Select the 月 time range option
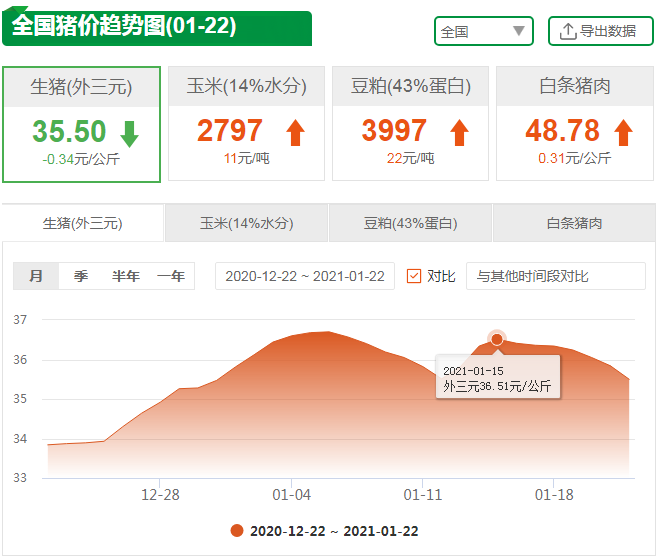Image resolution: width=663 pixels, height=559 pixels. point(36,276)
